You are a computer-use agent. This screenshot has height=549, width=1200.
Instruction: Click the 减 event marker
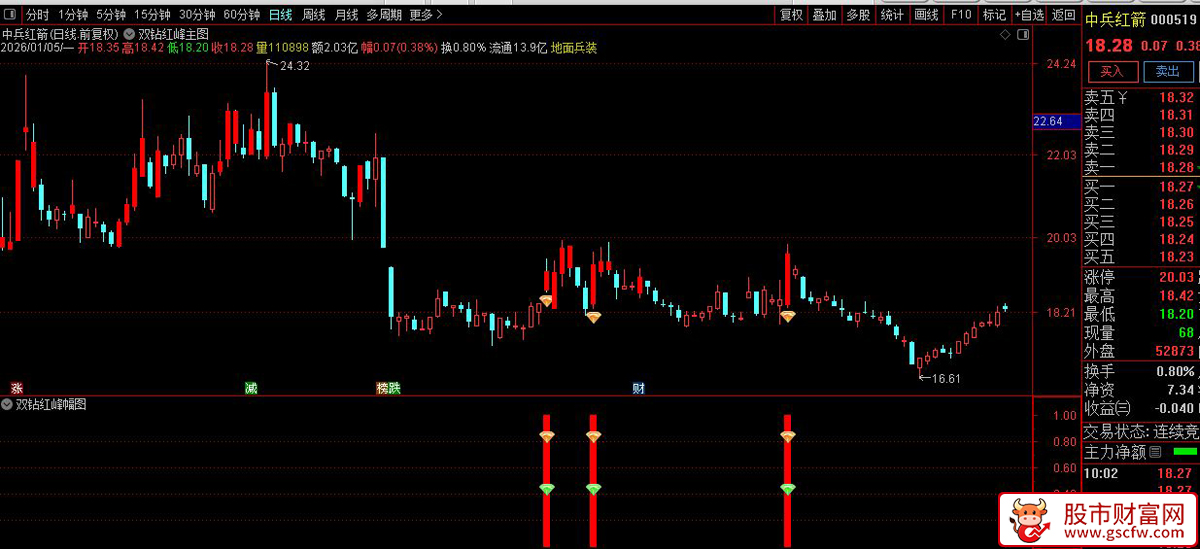[251, 387]
